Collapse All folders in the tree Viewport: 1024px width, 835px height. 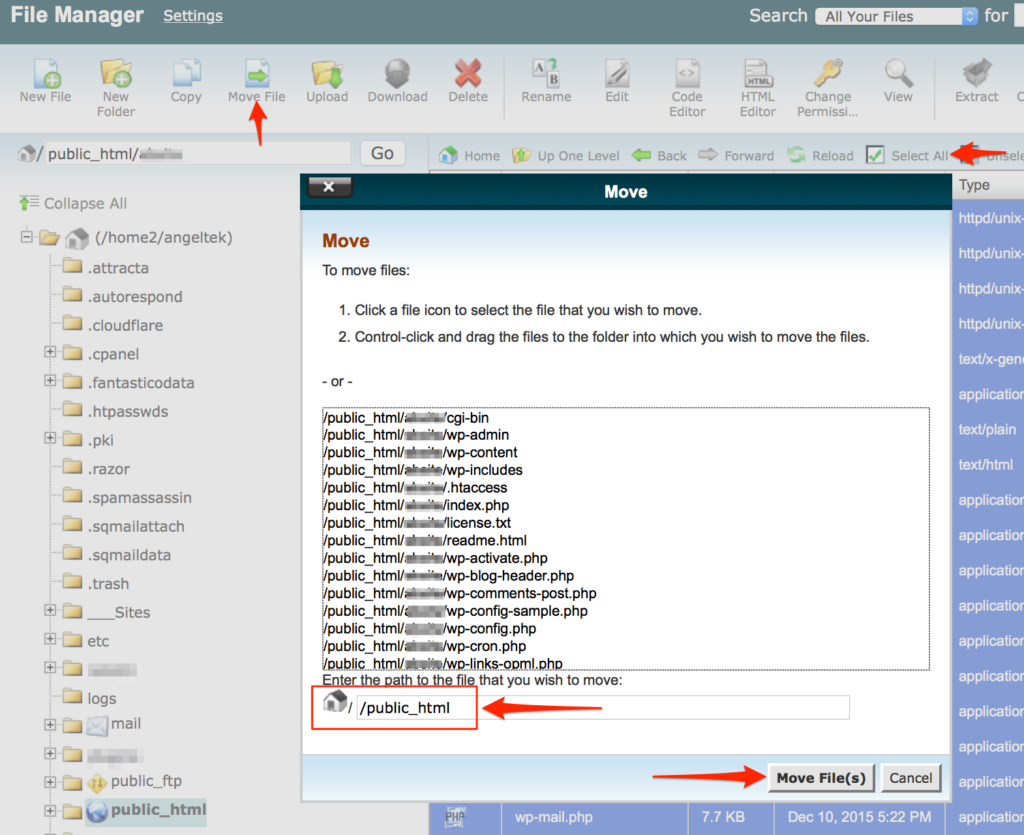(x=85, y=202)
